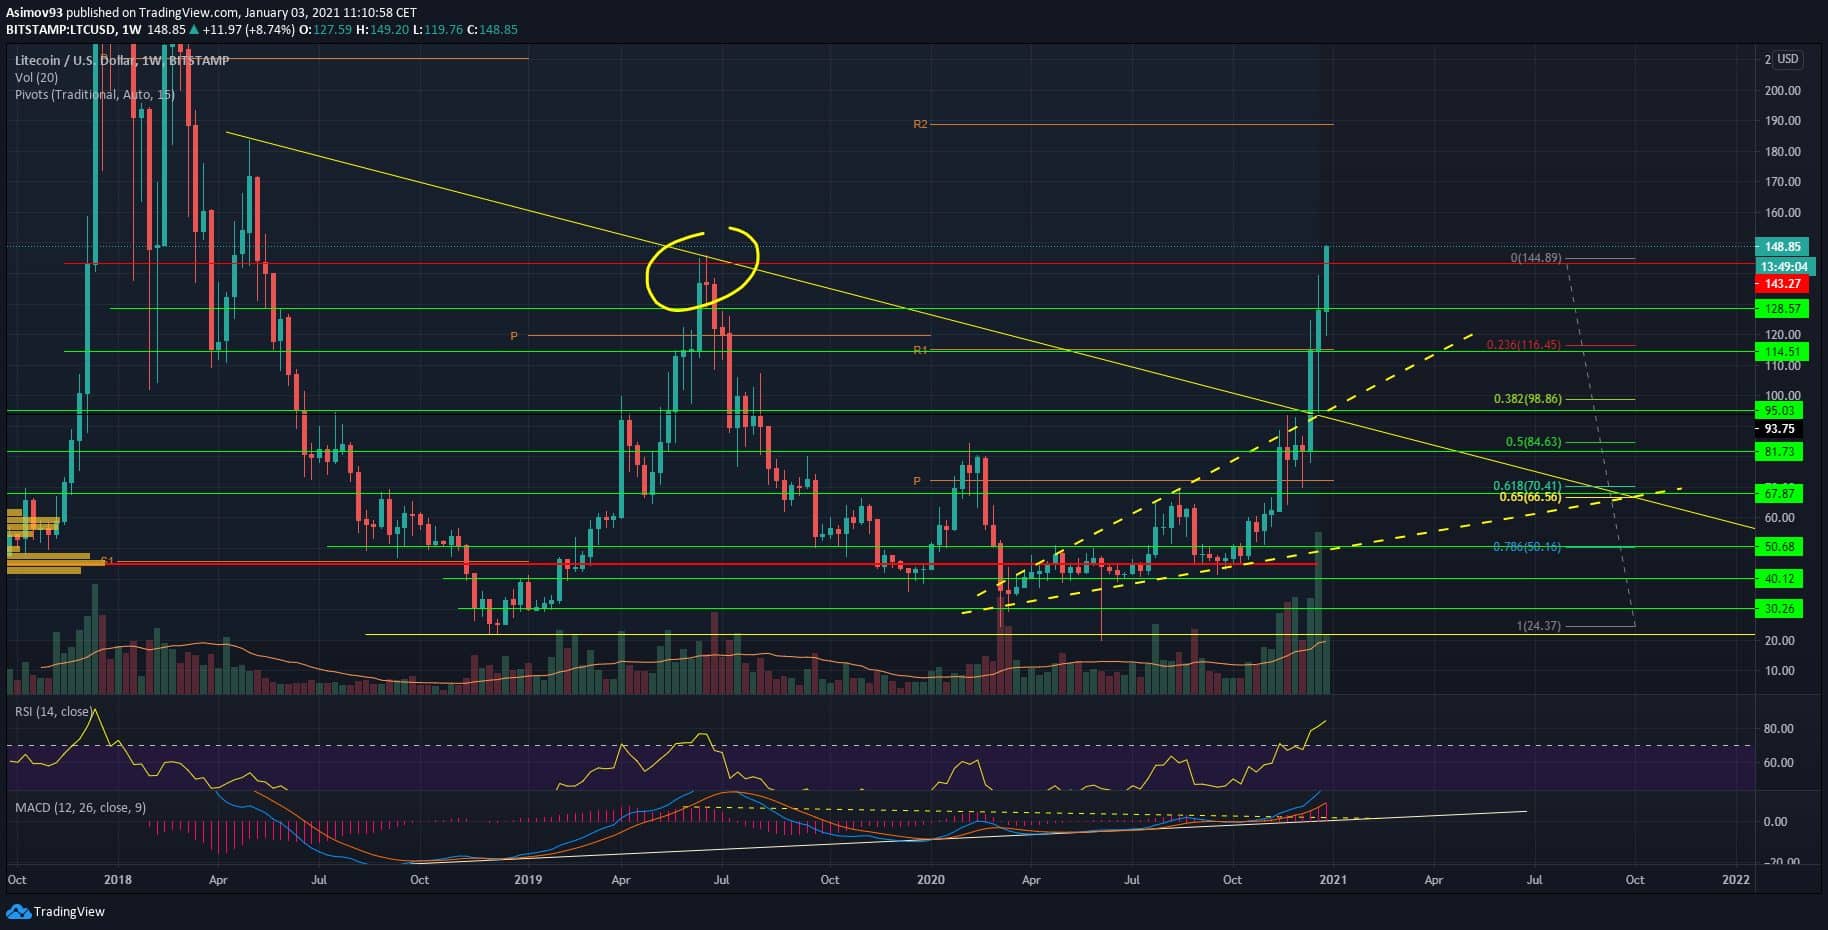The height and width of the screenshot is (930, 1828).
Task: Click the green 114.51 level label
Action: [1782, 352]
